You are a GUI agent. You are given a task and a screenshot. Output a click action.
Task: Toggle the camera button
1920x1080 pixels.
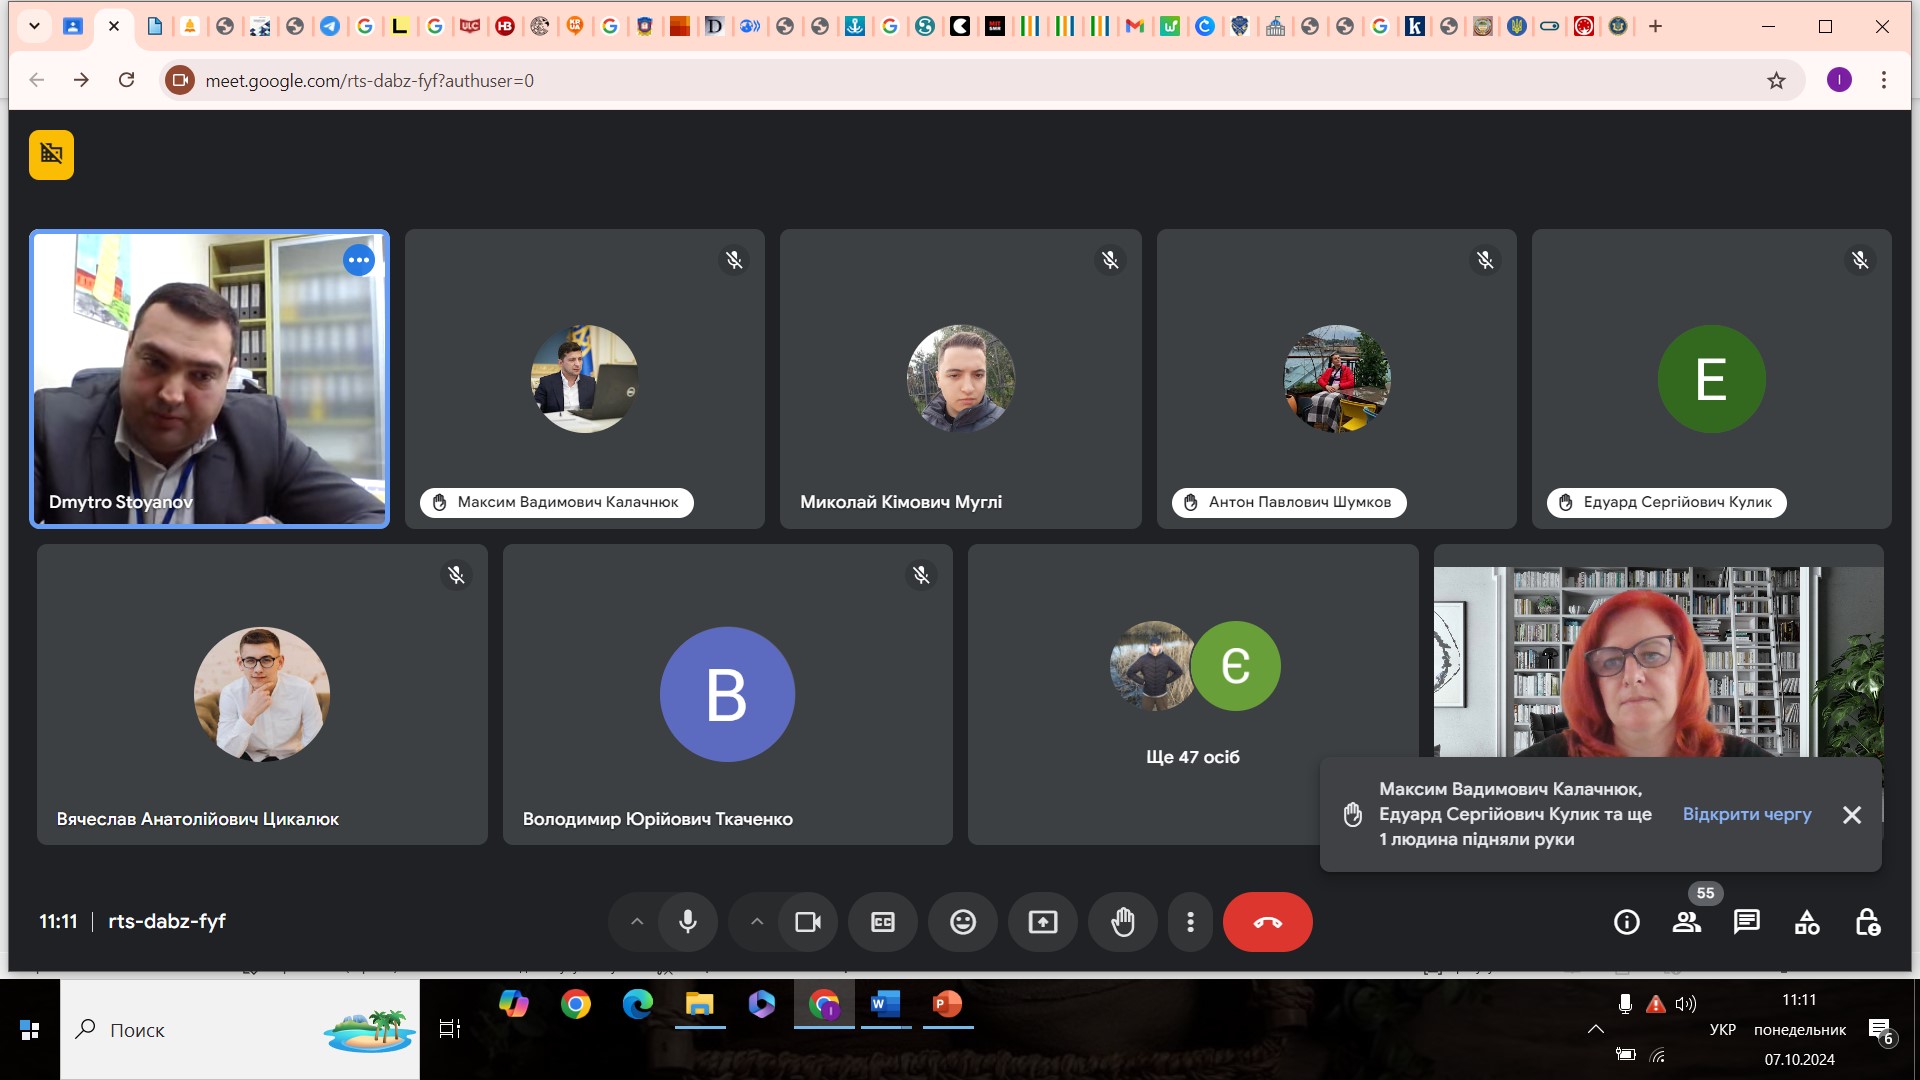click(x=808, y=922)
